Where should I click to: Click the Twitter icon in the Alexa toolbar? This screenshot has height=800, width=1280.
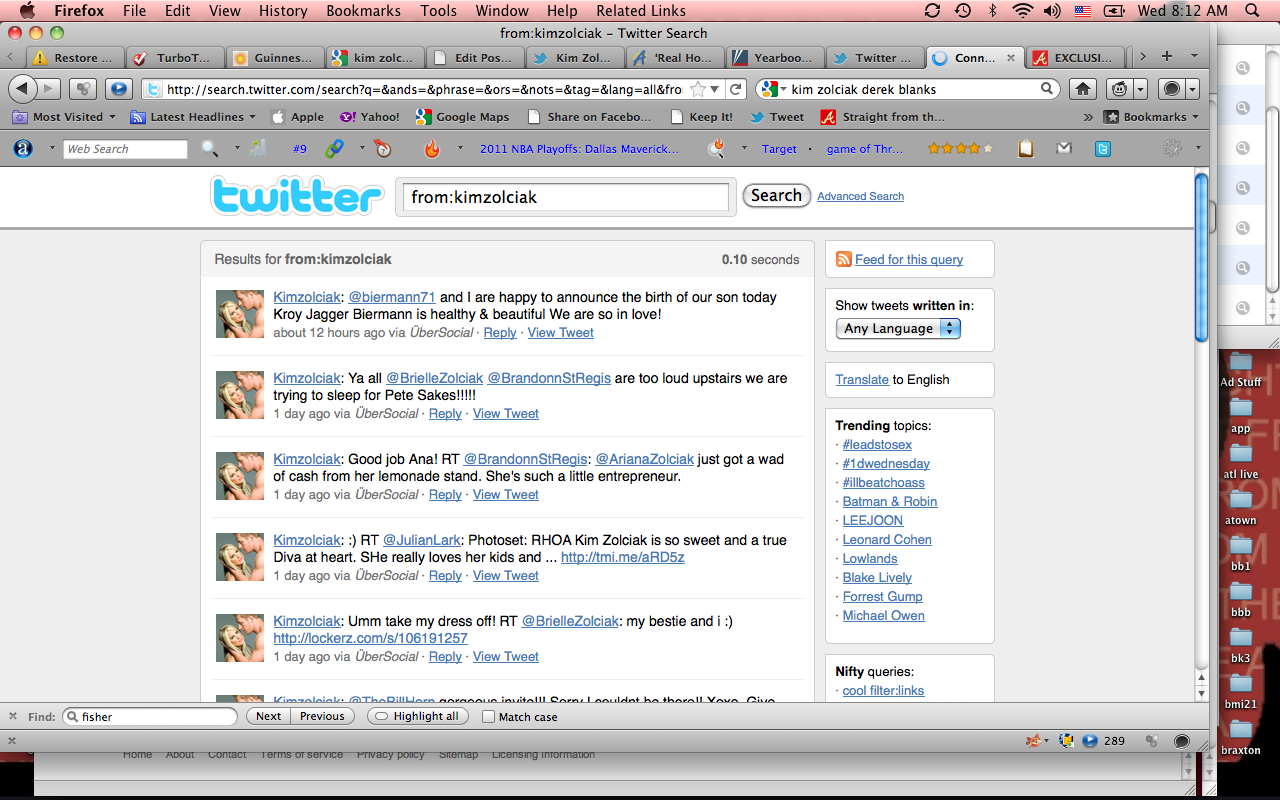click(x=1102, y=149)
